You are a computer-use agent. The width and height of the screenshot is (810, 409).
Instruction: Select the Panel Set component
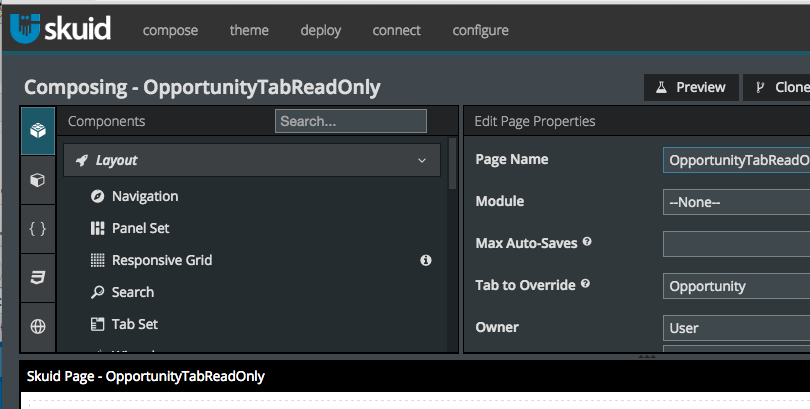pyautogui.click(x=140, y=228)
